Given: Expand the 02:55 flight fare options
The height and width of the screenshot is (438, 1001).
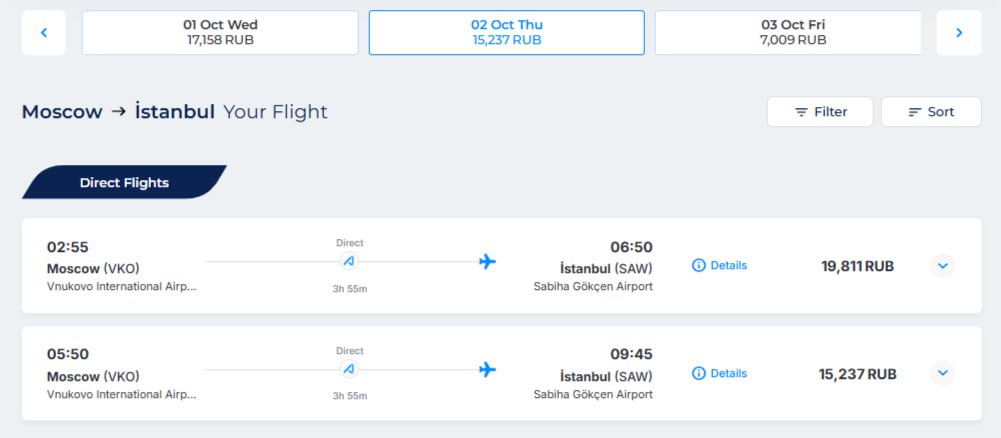Looking at the screenshot, I should 942,266.
